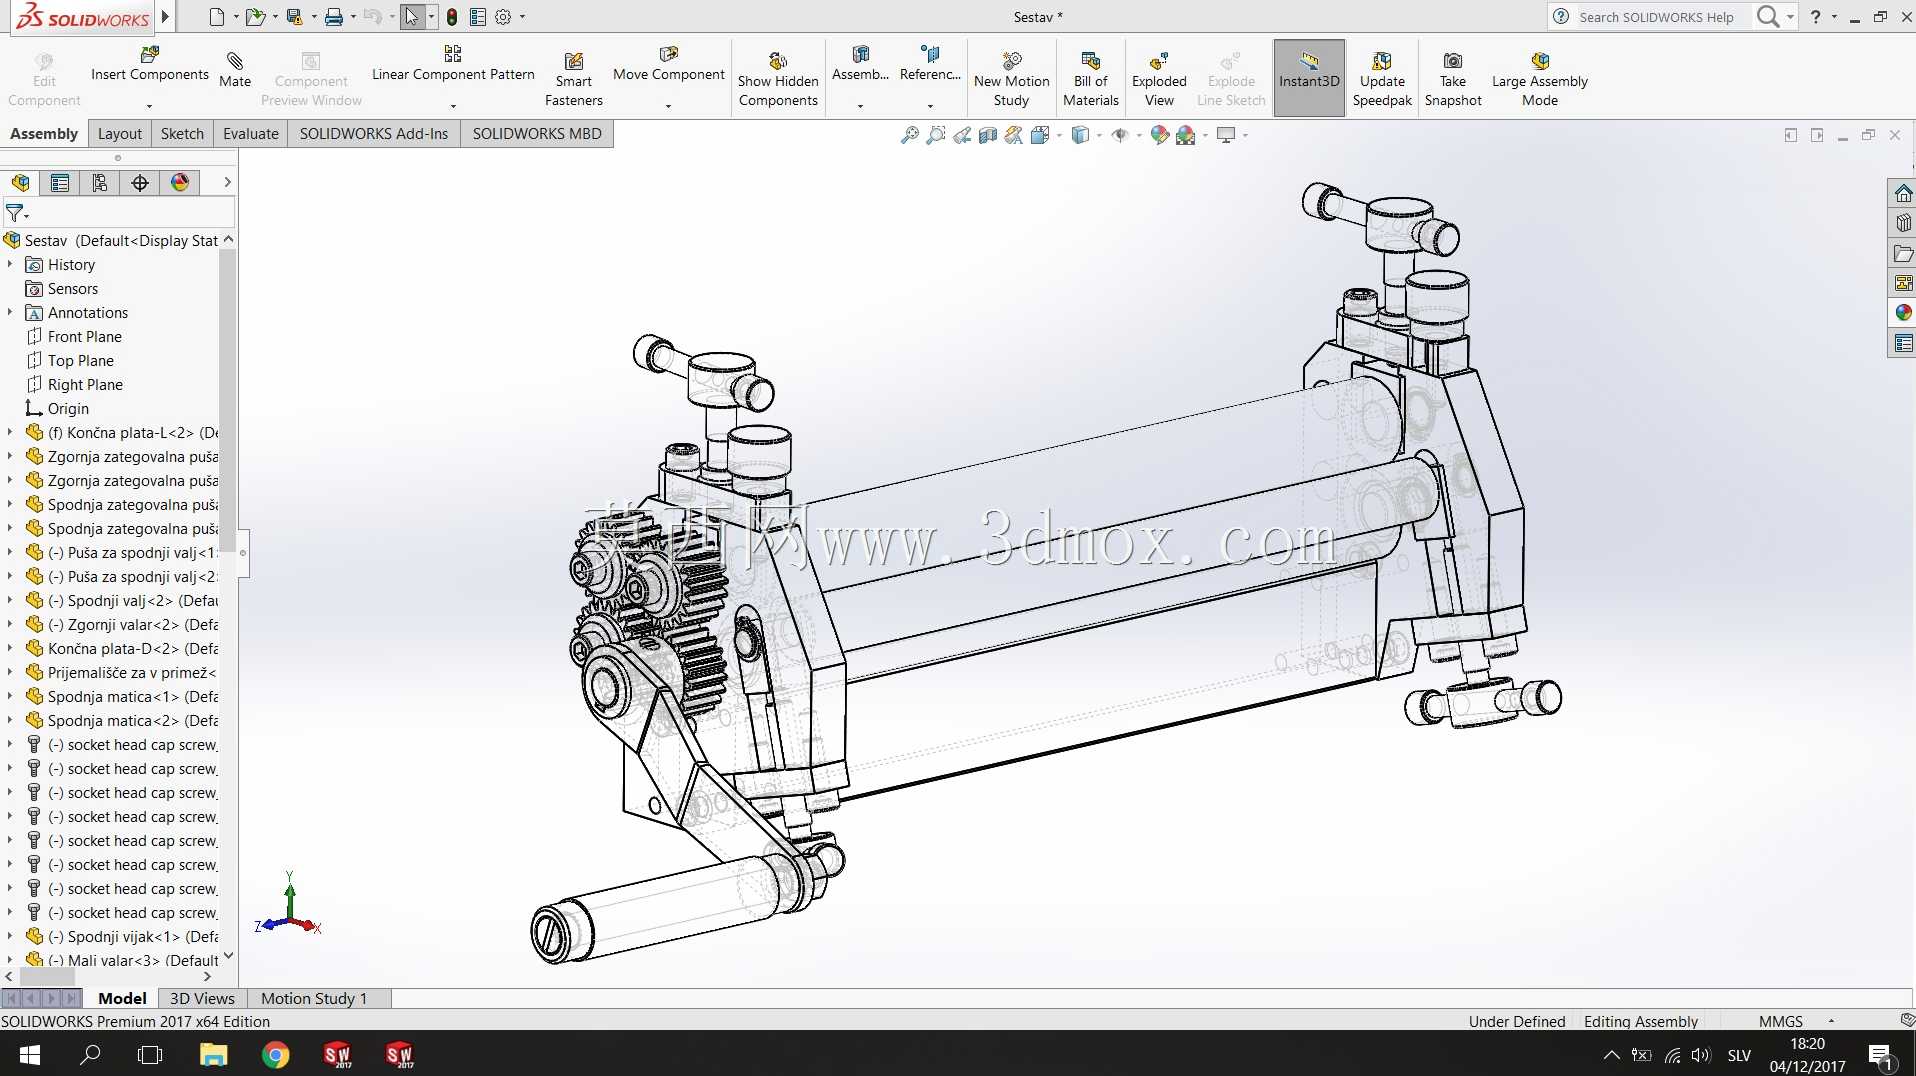Click the tree filter field
The width and height of the screenshot is (1916, 1076).
(x=118, y=212)
